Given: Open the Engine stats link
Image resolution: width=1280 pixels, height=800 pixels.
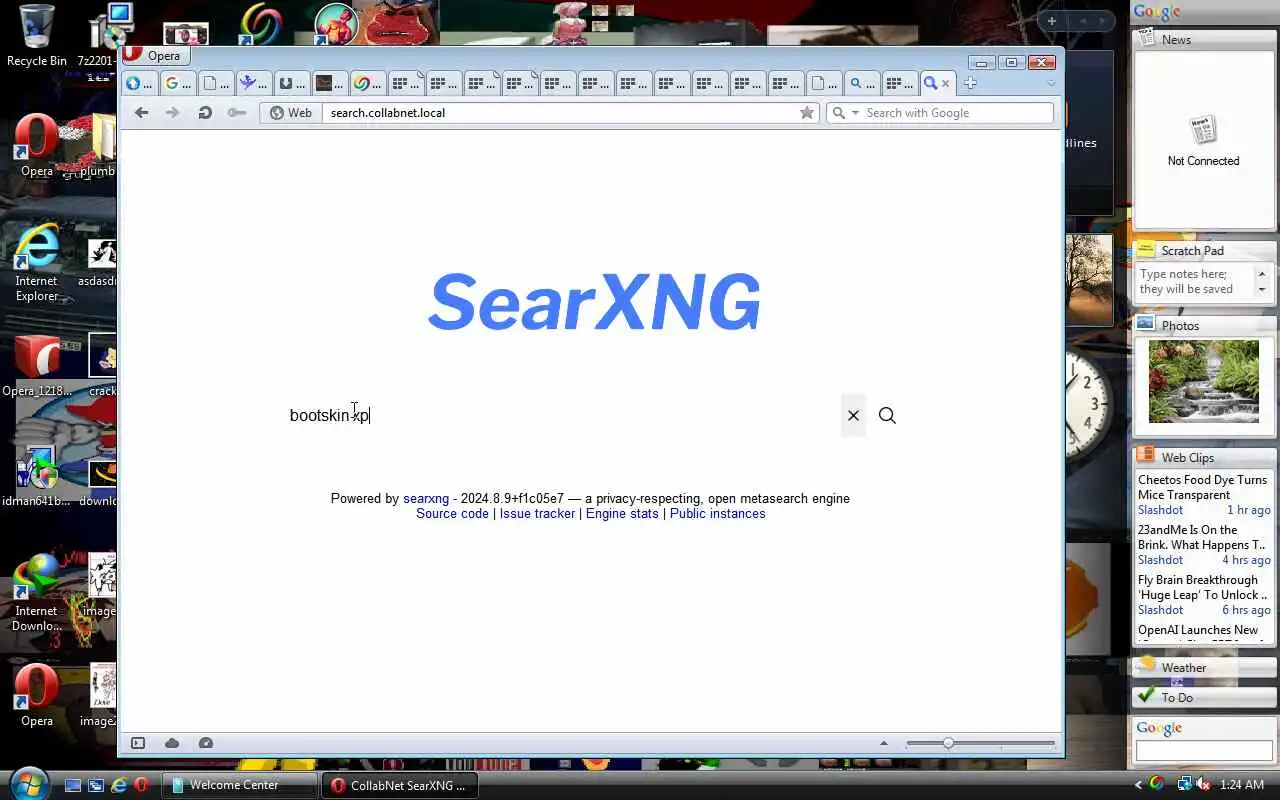Looking at the screenshot, I should [622, 513].
